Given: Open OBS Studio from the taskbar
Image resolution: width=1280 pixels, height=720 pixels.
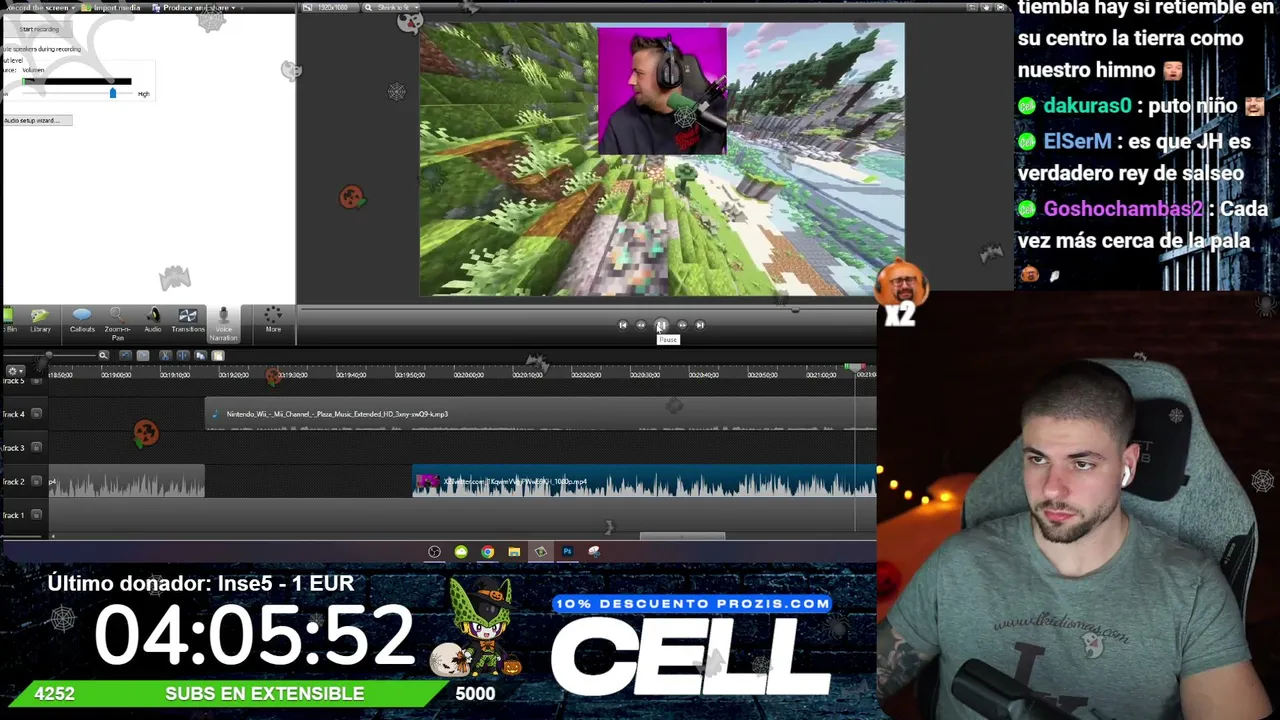Looking at the screenshot, I should (435, 552).
